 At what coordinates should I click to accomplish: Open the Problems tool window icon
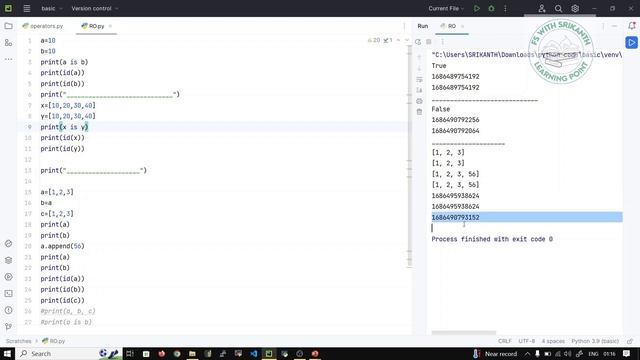(x=8, y=310)
